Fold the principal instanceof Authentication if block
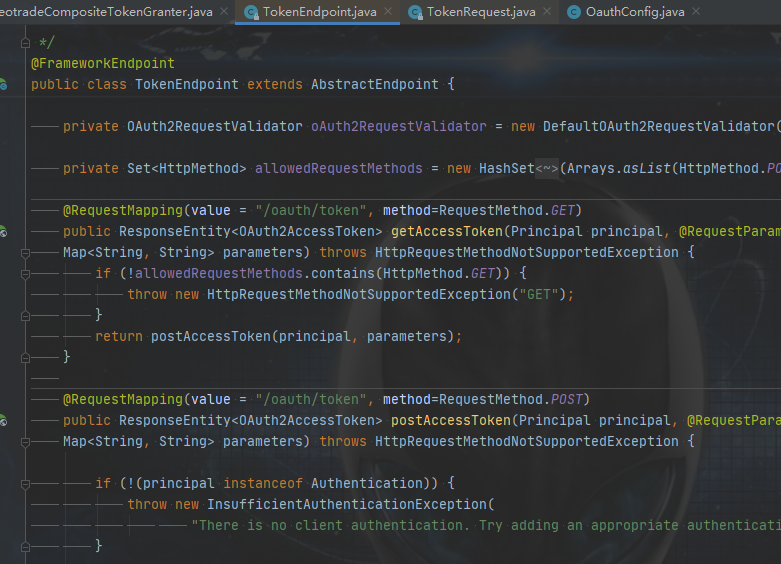This screenshot has width=781, height=564. coord(25,484)
